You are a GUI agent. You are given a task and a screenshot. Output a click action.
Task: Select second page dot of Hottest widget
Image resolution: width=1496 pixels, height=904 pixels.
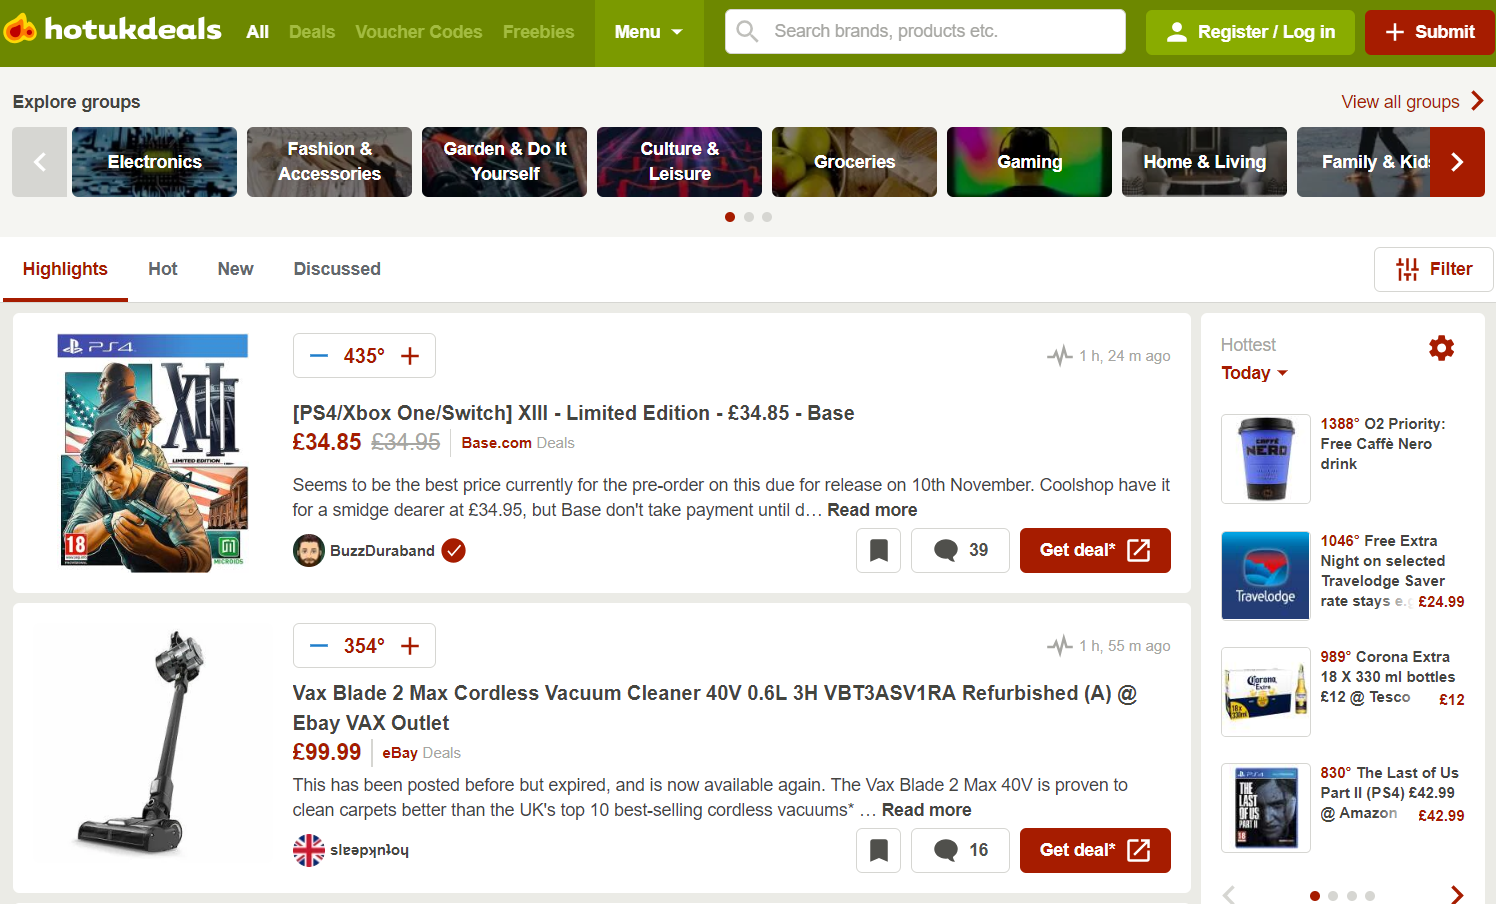point(1333,896)
